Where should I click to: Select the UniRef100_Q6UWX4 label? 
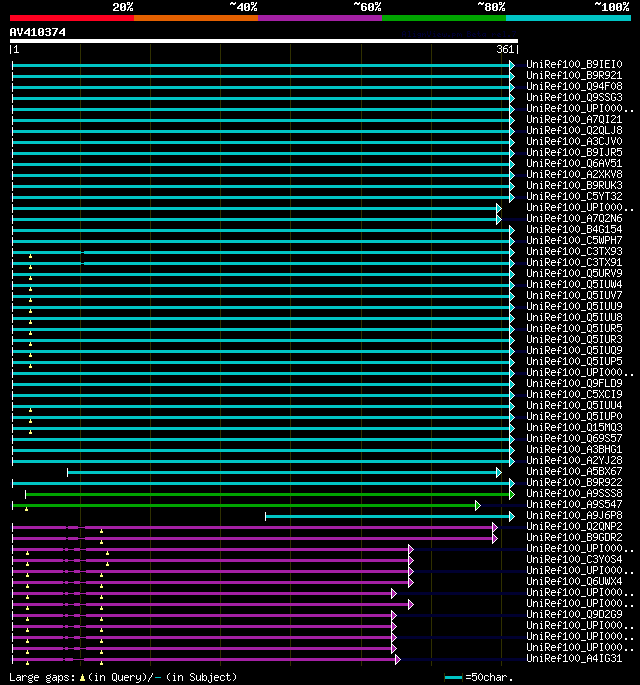574,581
